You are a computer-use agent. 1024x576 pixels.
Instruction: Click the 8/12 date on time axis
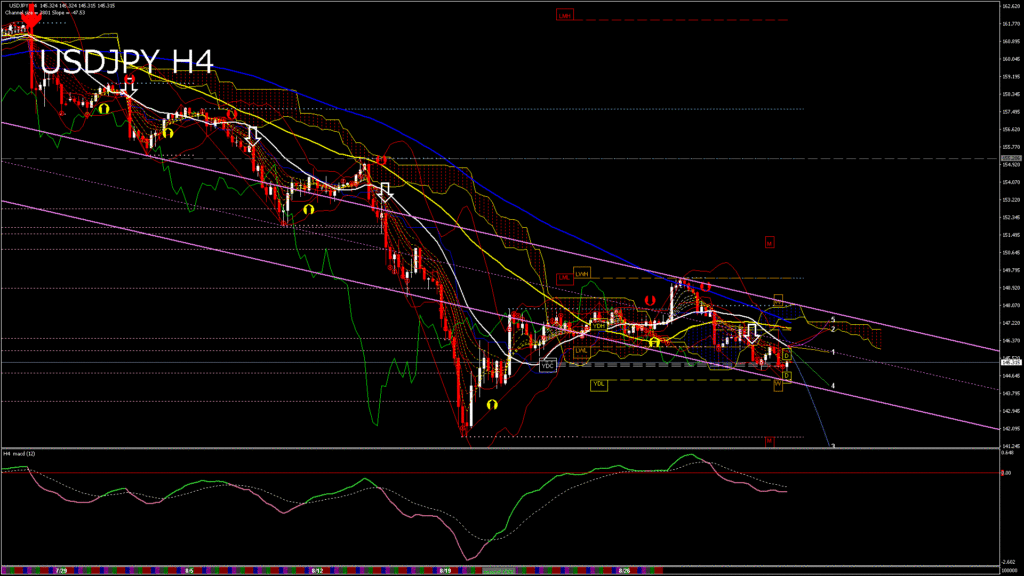(316, 570)
